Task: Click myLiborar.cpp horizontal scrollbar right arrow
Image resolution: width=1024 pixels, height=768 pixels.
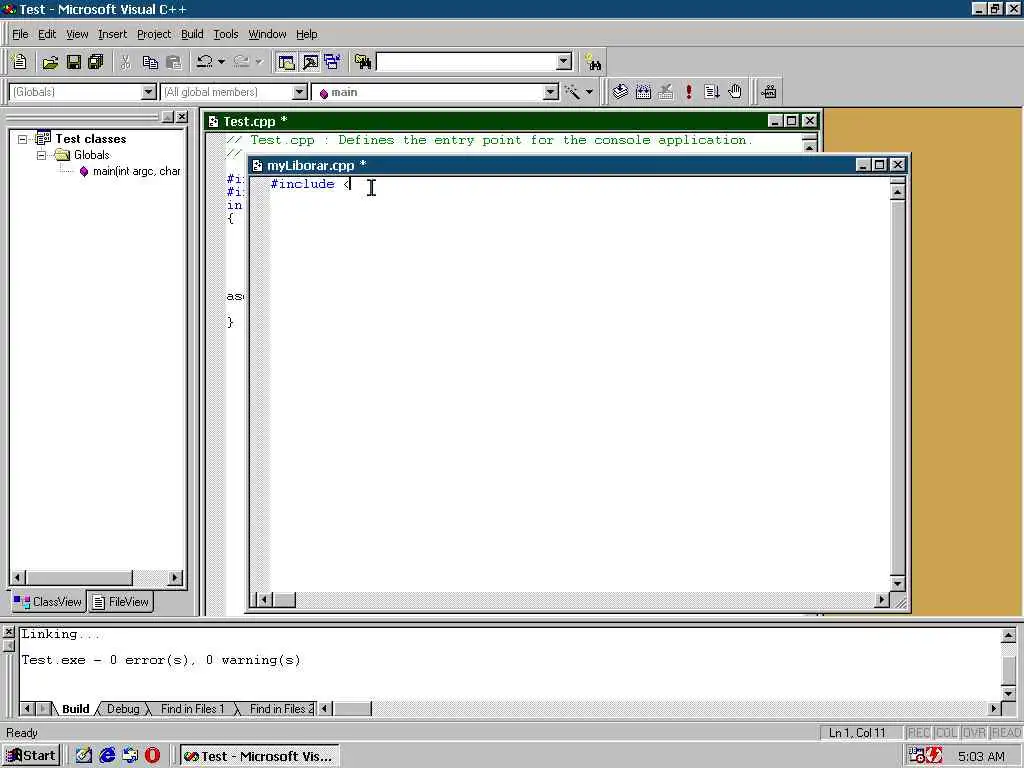Action: 882,599
